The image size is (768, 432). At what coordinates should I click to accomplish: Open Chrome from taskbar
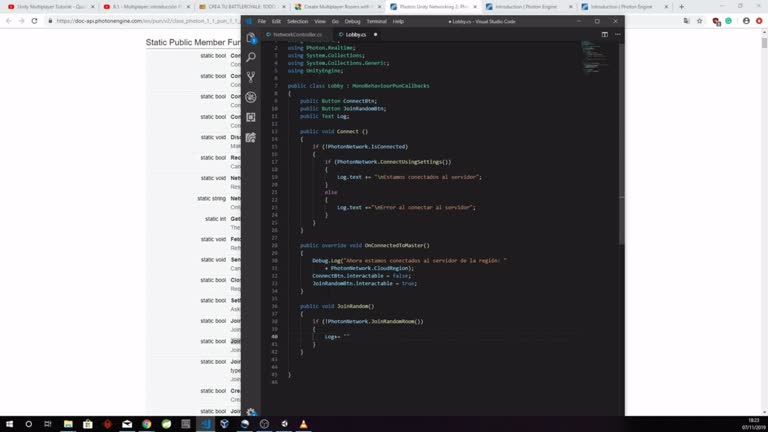click(146, 424)
